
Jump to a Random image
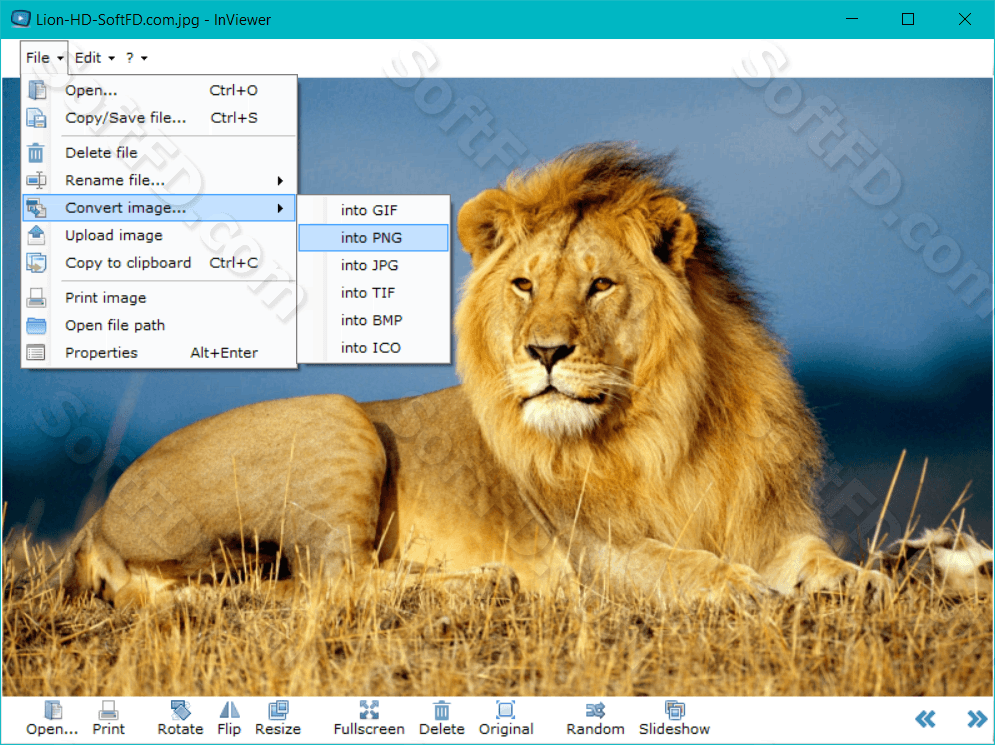pos(595,709)
